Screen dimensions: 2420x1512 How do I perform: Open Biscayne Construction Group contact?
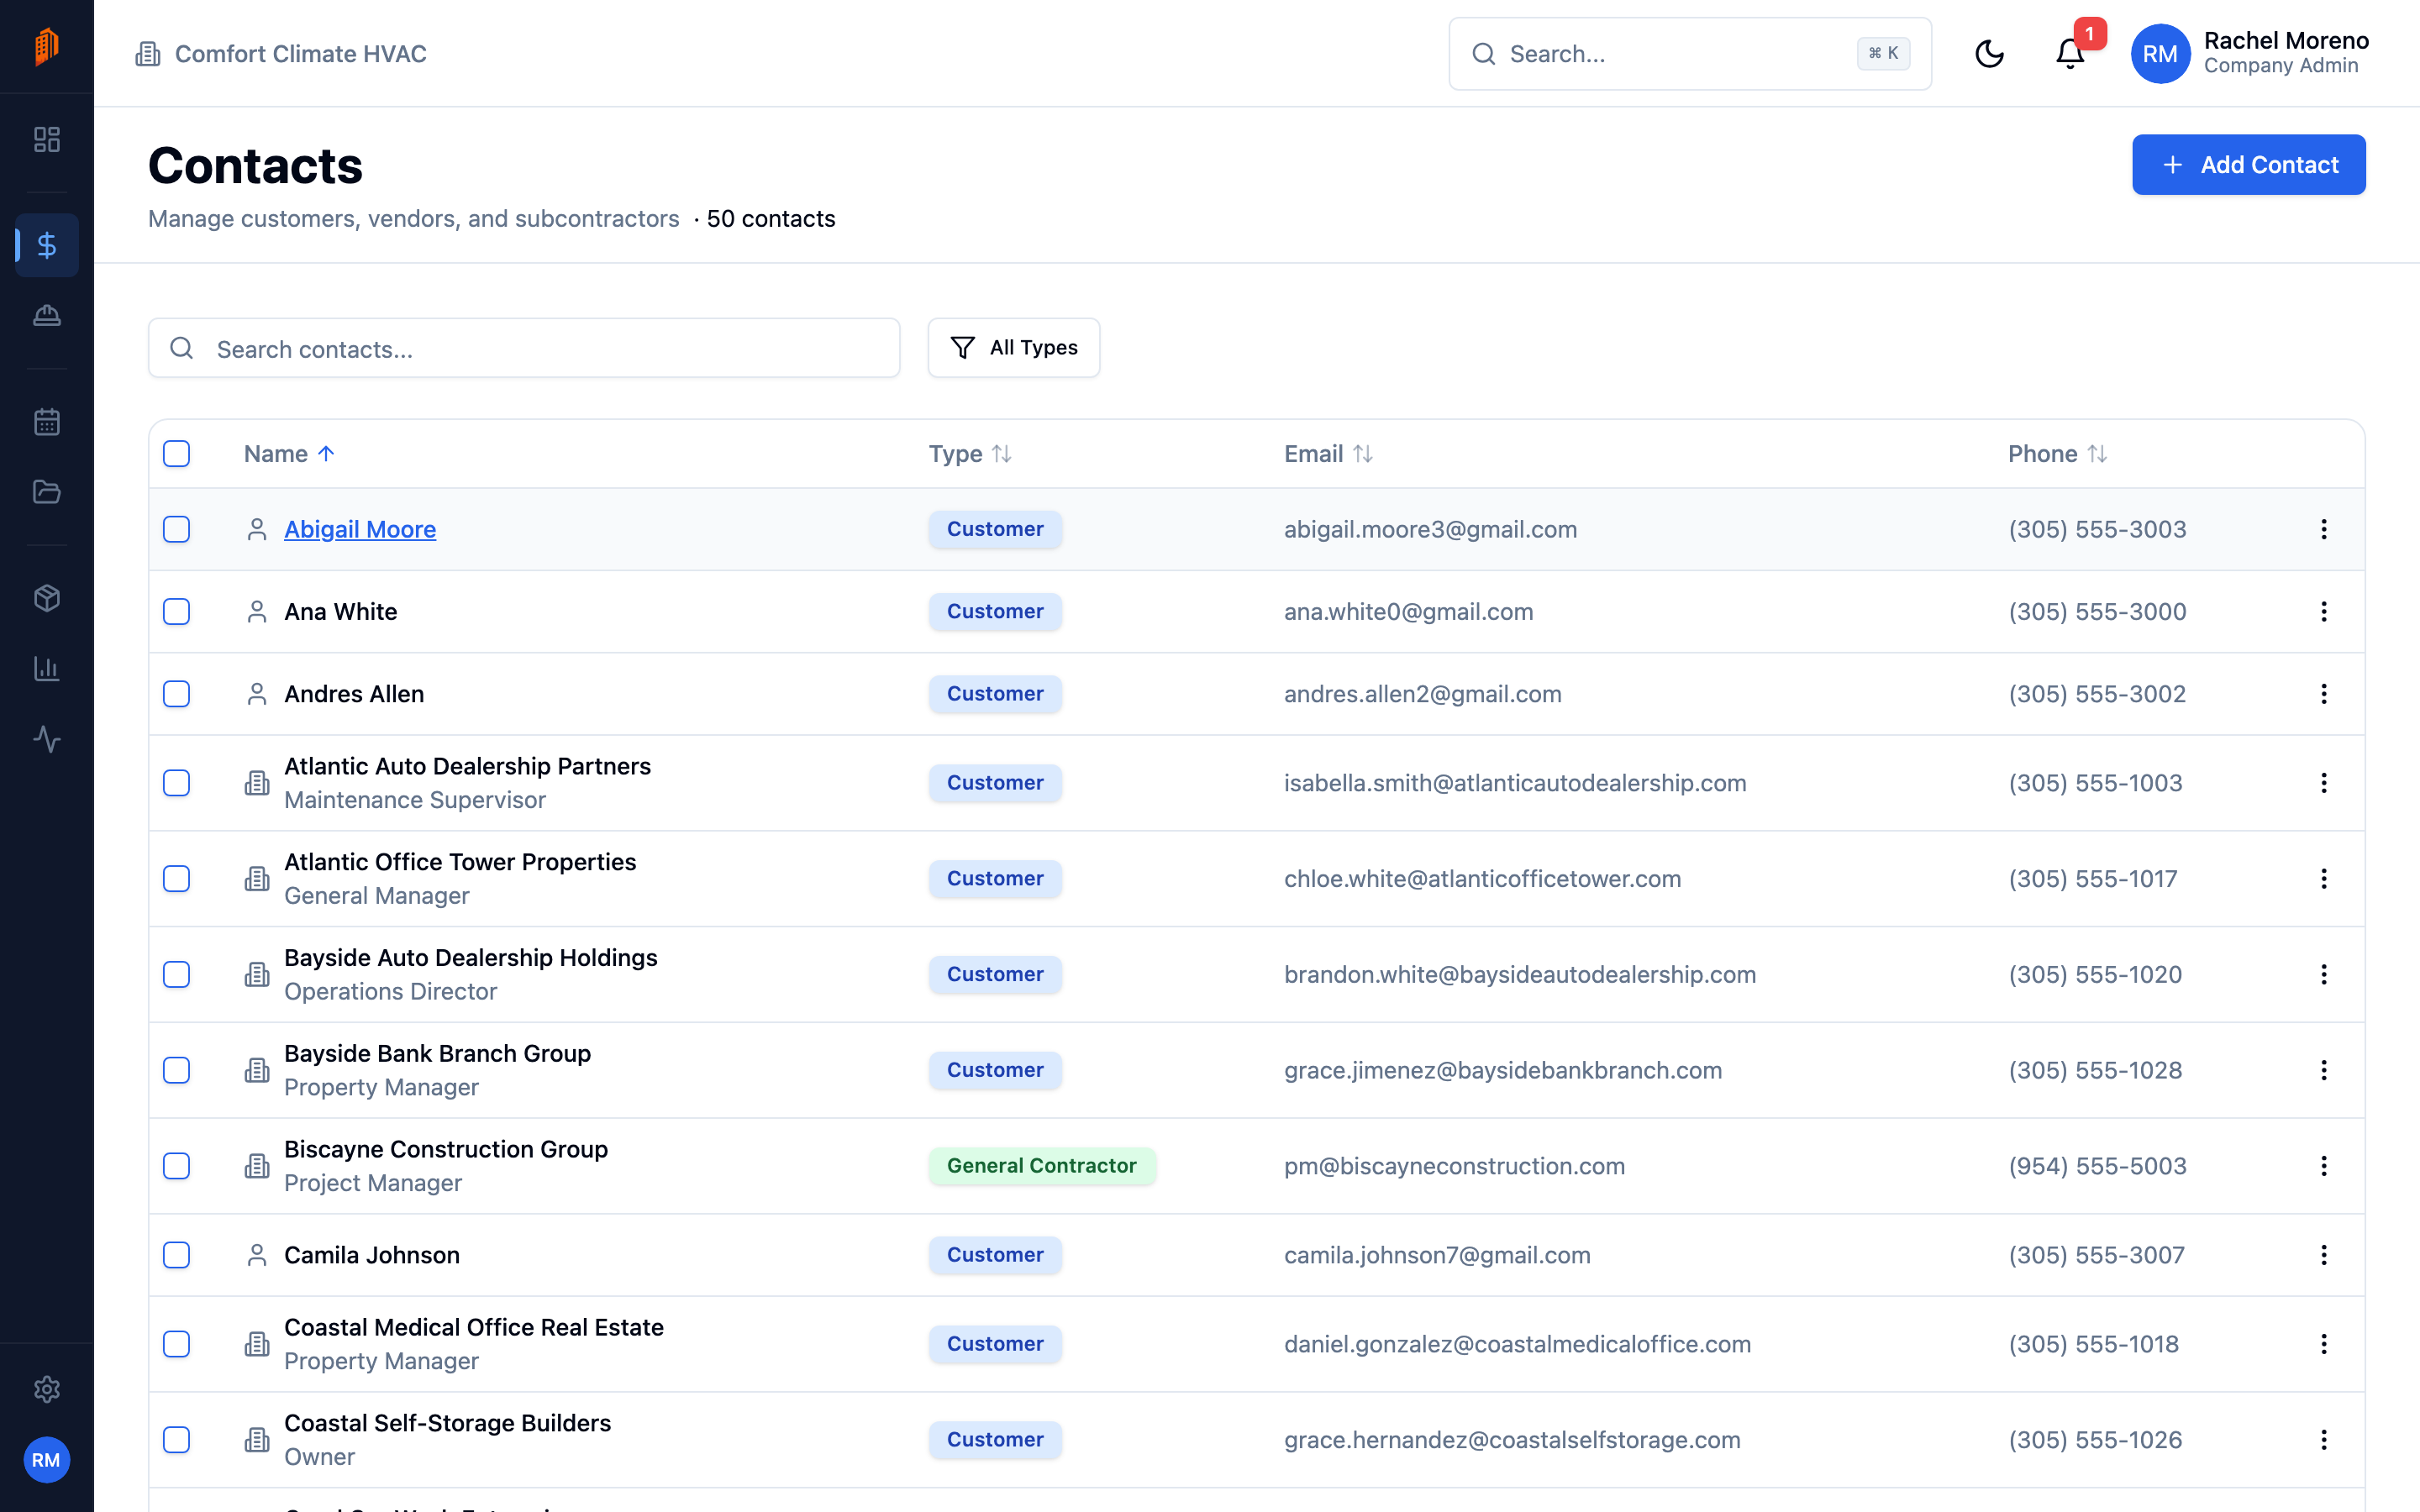click(x=446, y=1149)
